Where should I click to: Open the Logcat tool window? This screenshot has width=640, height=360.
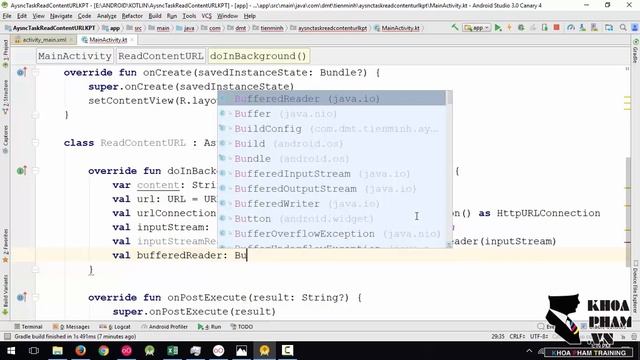point(115,327)
